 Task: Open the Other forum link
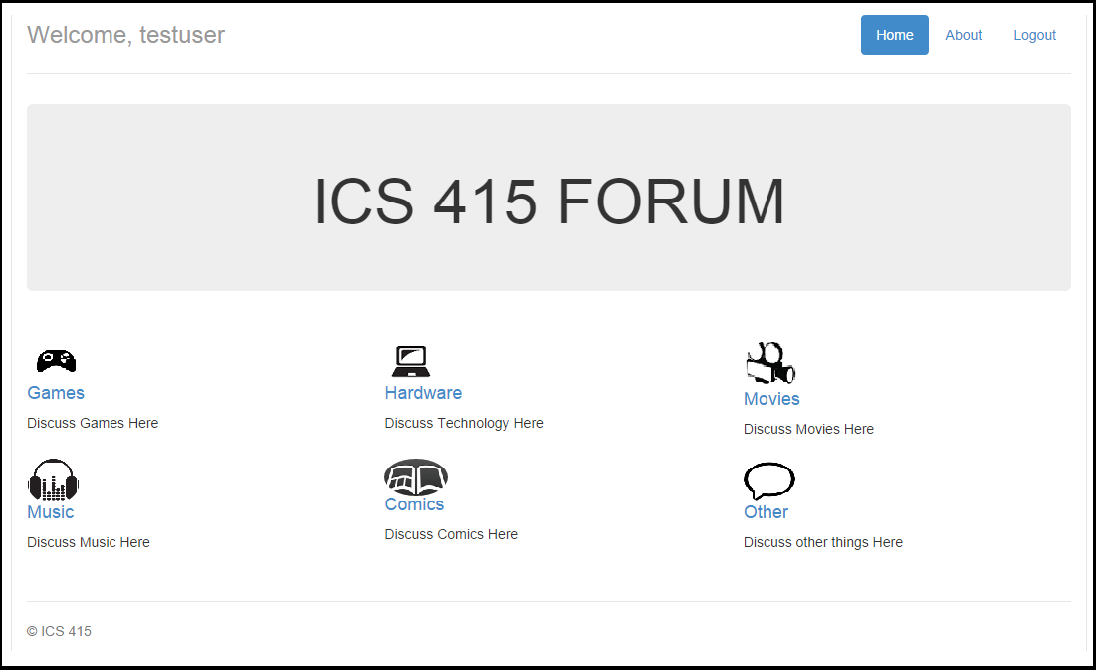[766, 512]
